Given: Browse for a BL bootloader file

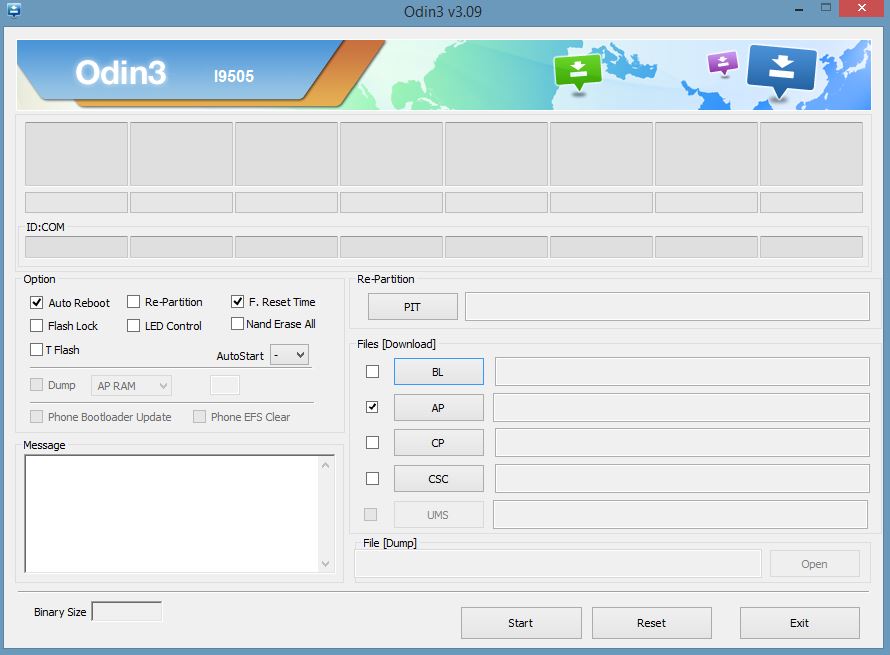Looking at the screenshot, I should click(x=439, y=372).
